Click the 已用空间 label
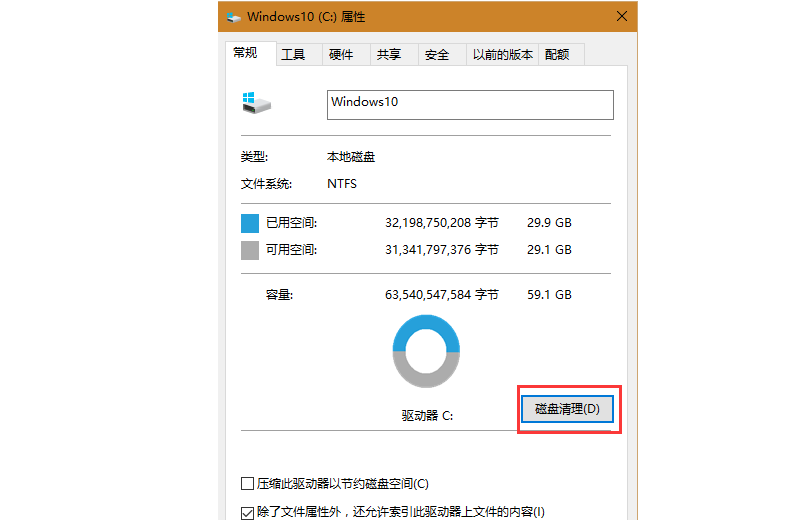The height and width of the screenshot is (520, 798). tap(292, 223)
